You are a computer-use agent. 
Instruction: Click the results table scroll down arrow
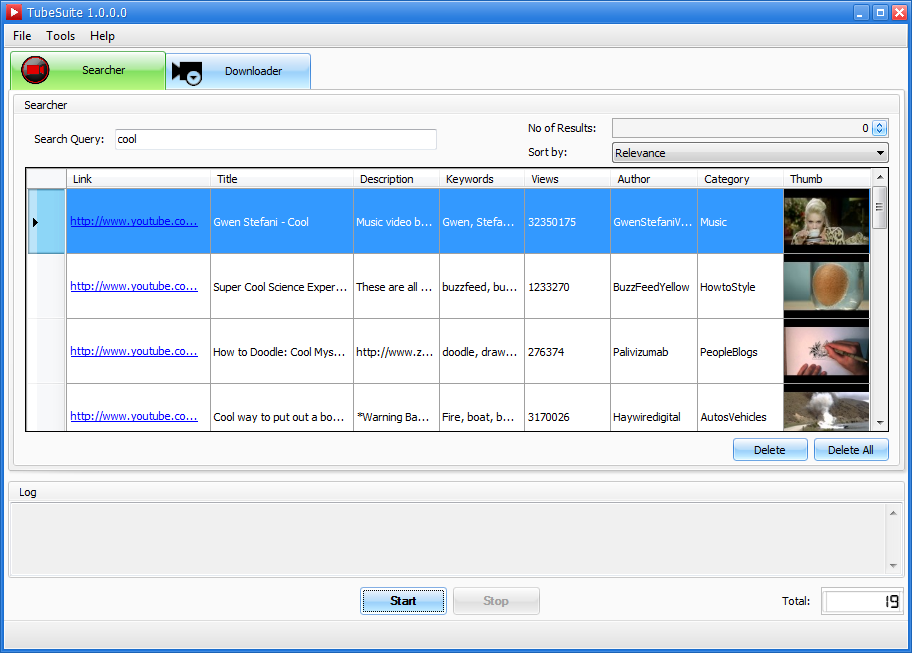tap(879, 423)
